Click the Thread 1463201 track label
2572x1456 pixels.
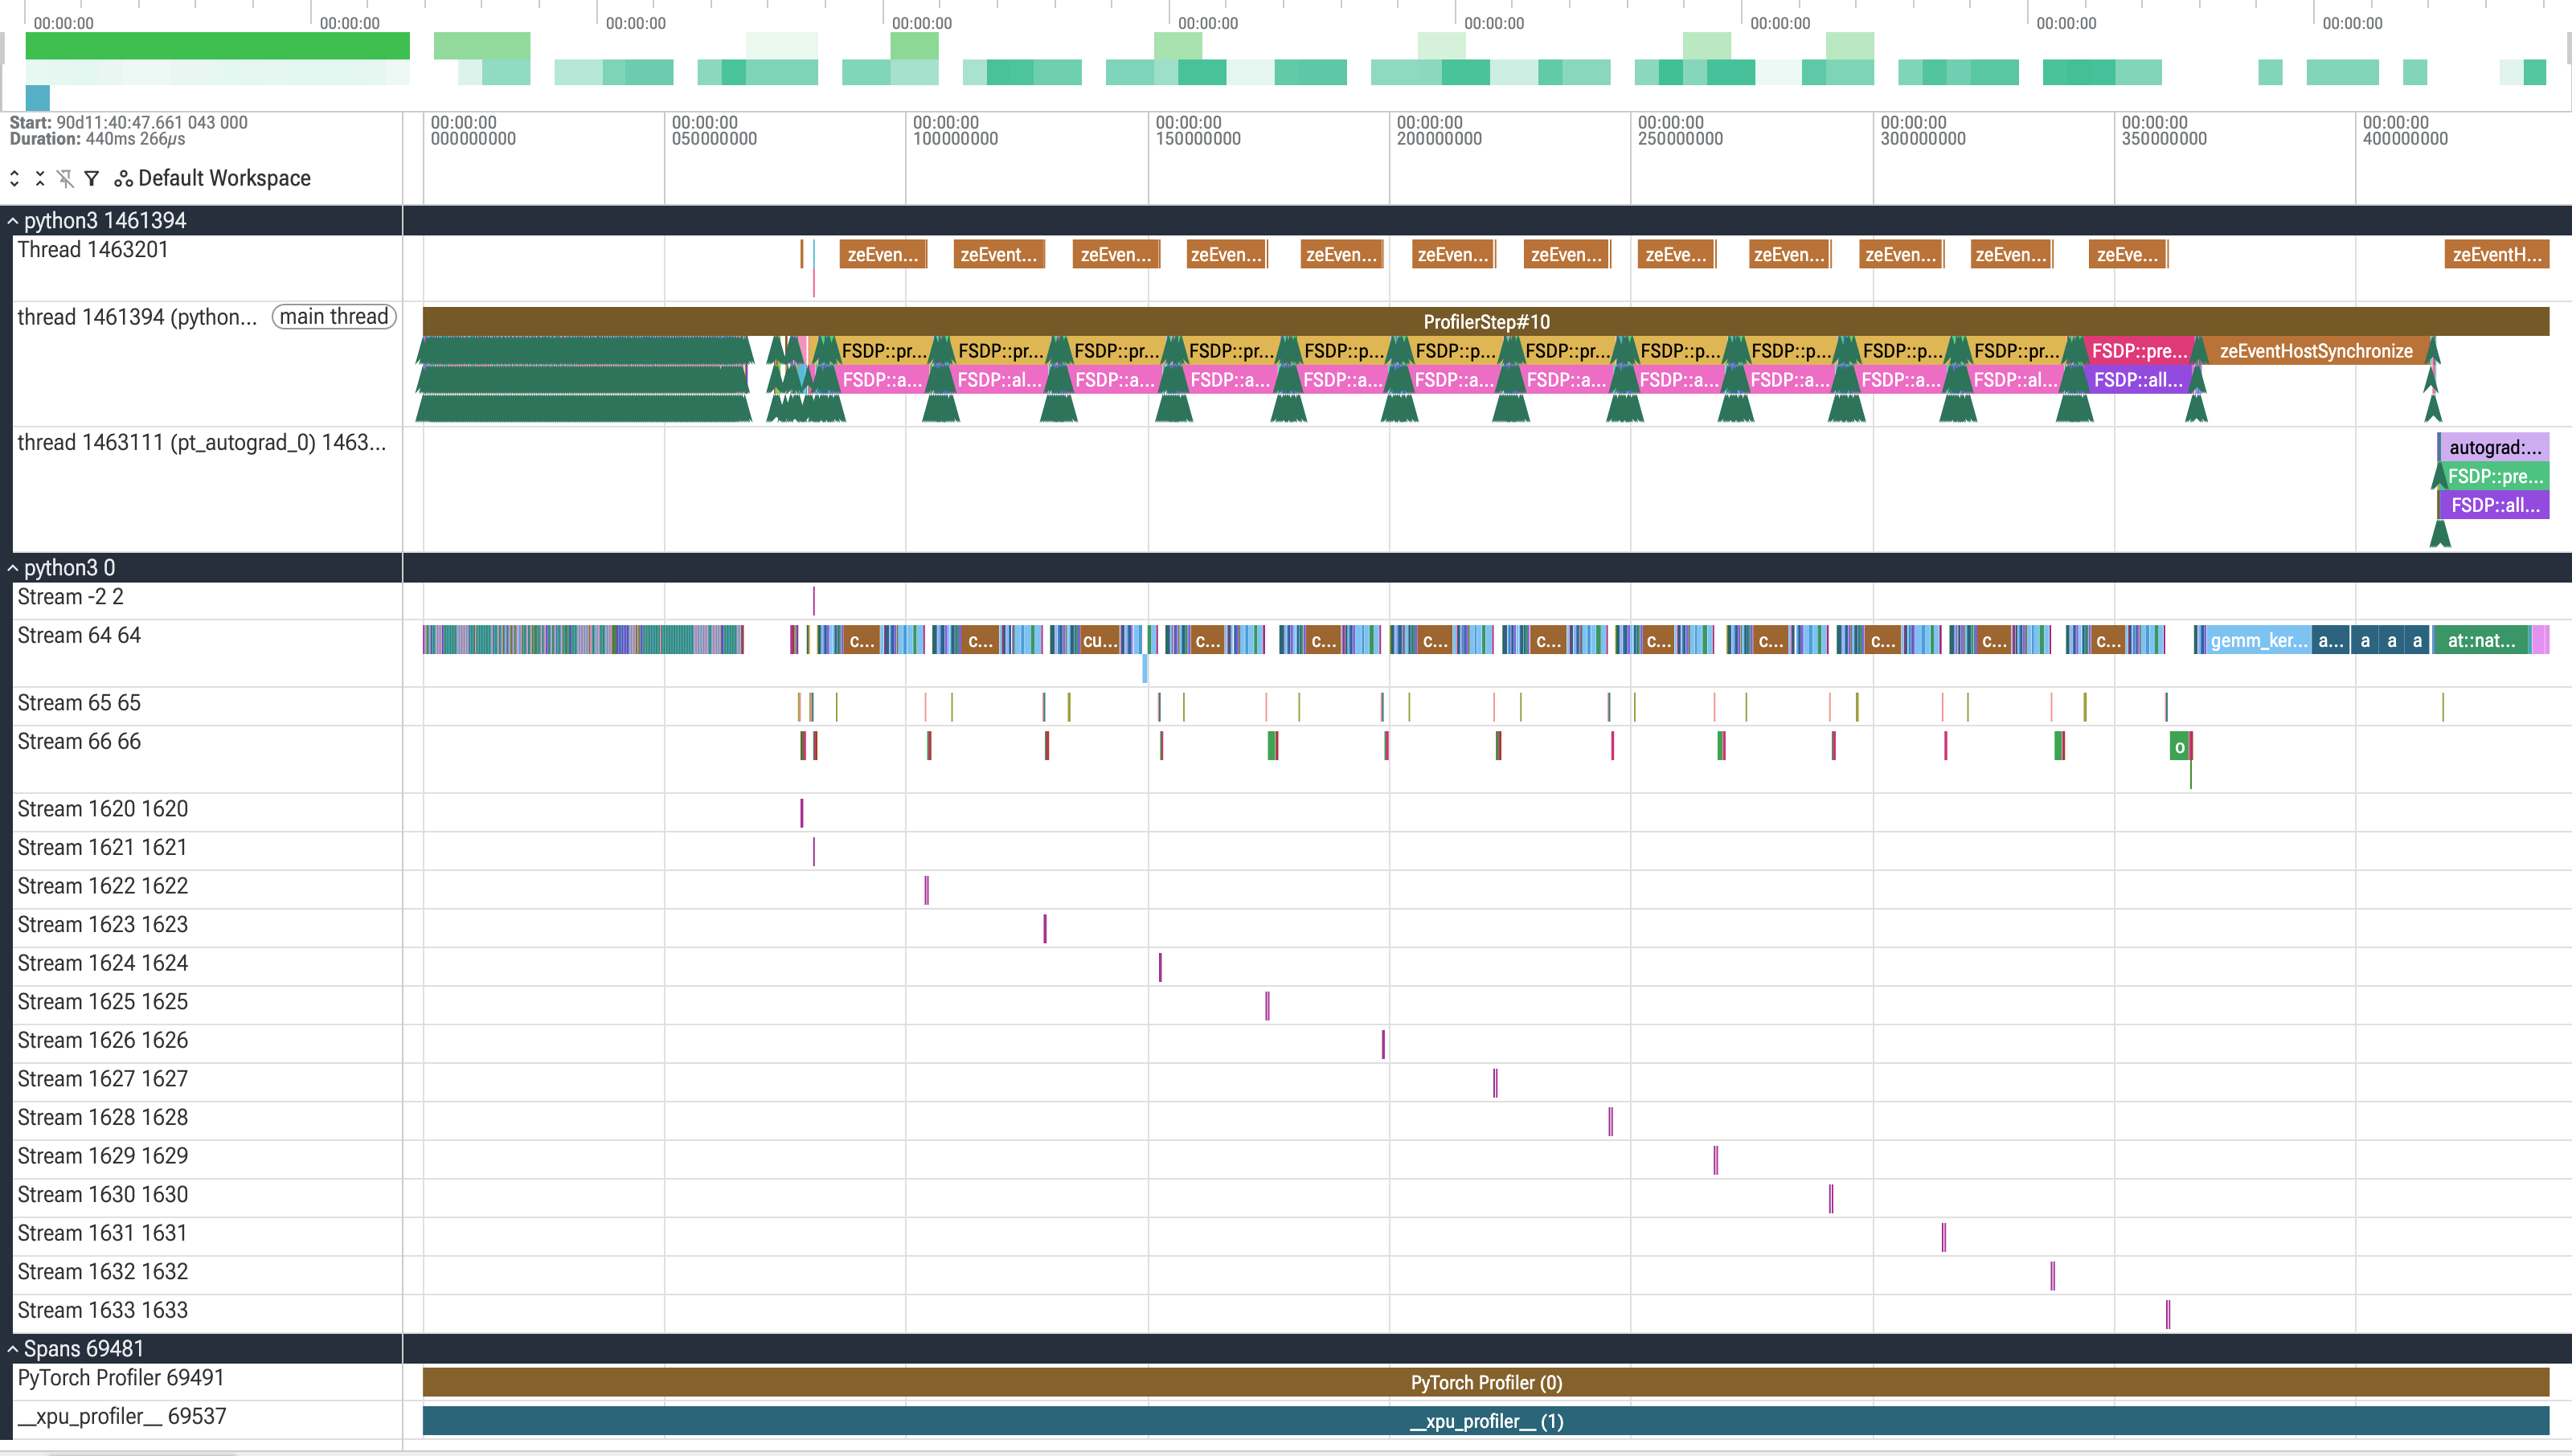[93, 250]
